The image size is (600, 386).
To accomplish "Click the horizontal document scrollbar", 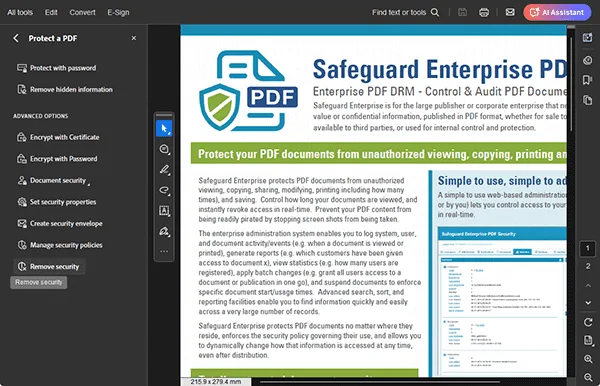I will tap(379, 382).
